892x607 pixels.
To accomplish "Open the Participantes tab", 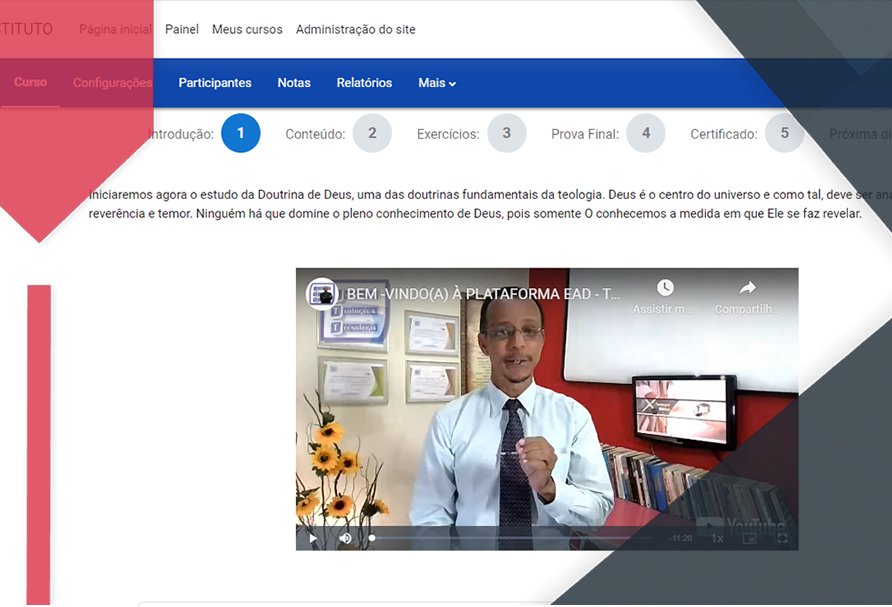I will click(x=215, y=83).
